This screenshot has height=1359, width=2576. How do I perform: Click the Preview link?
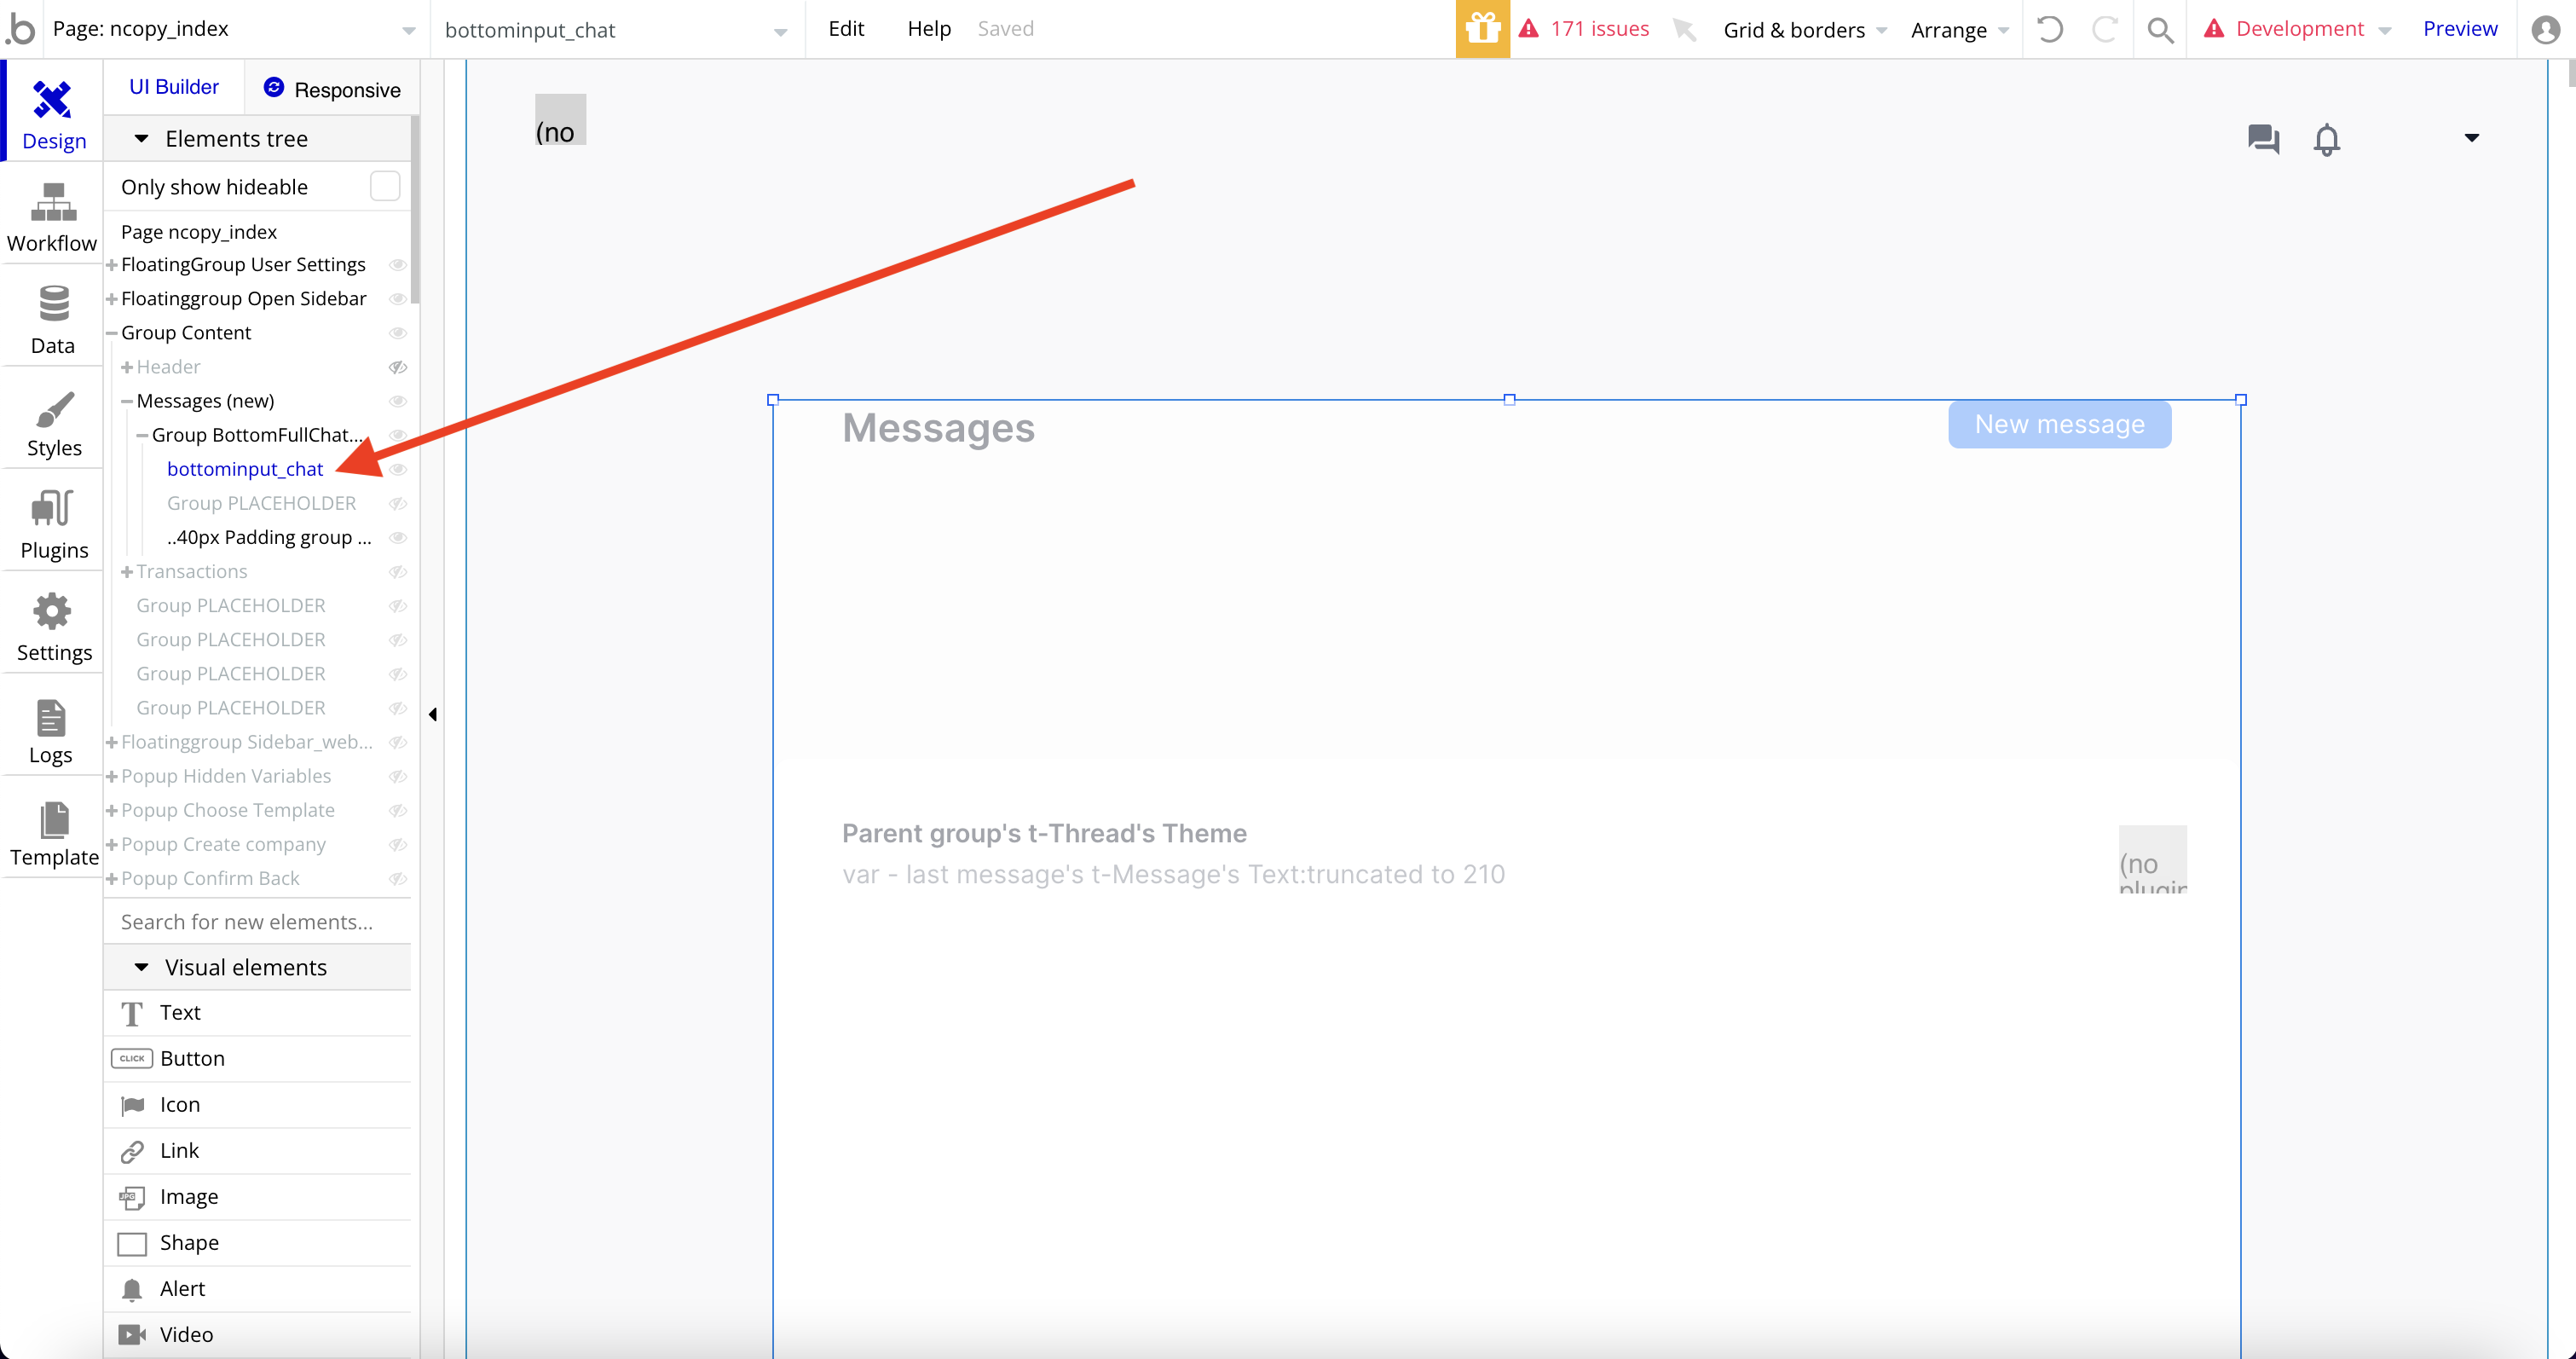pyautogui.click(x=2459, y=29)
